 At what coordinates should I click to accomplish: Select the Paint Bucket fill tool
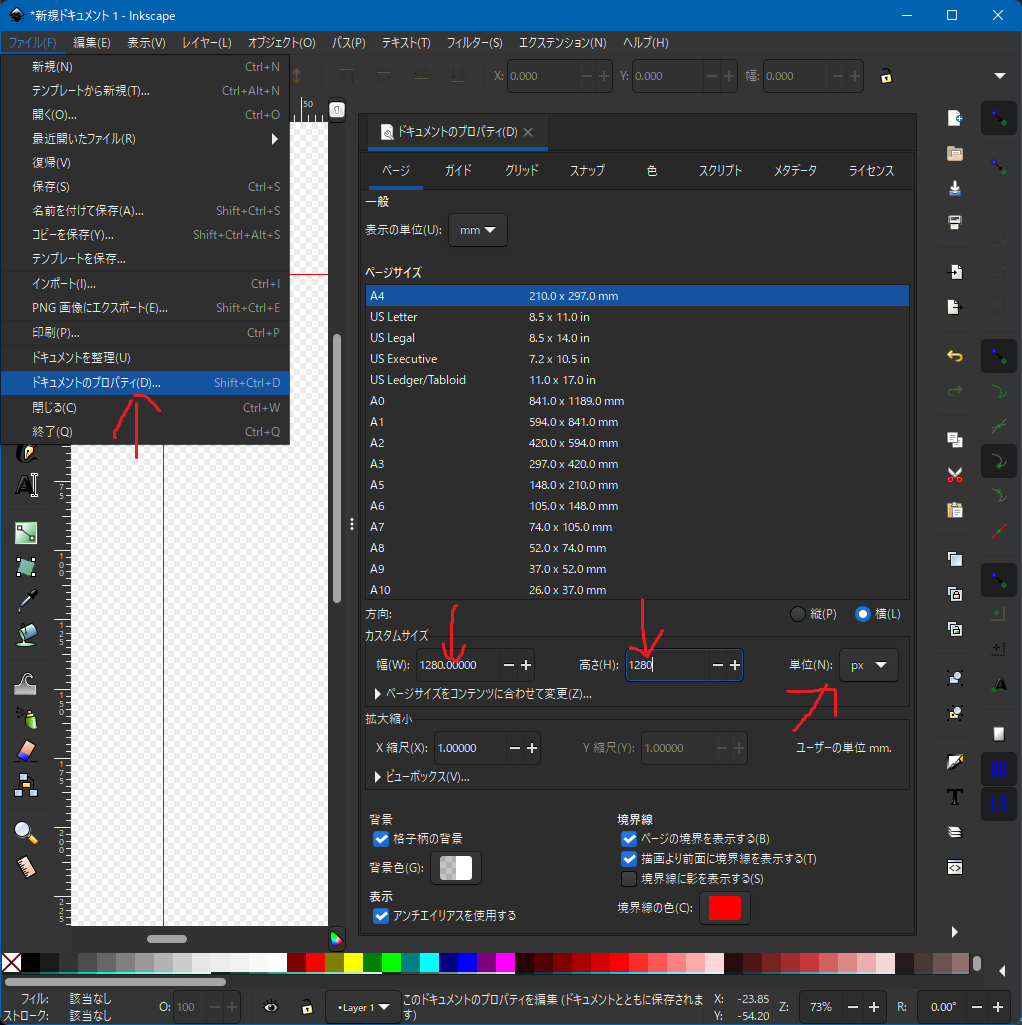(x=26, y=635)
